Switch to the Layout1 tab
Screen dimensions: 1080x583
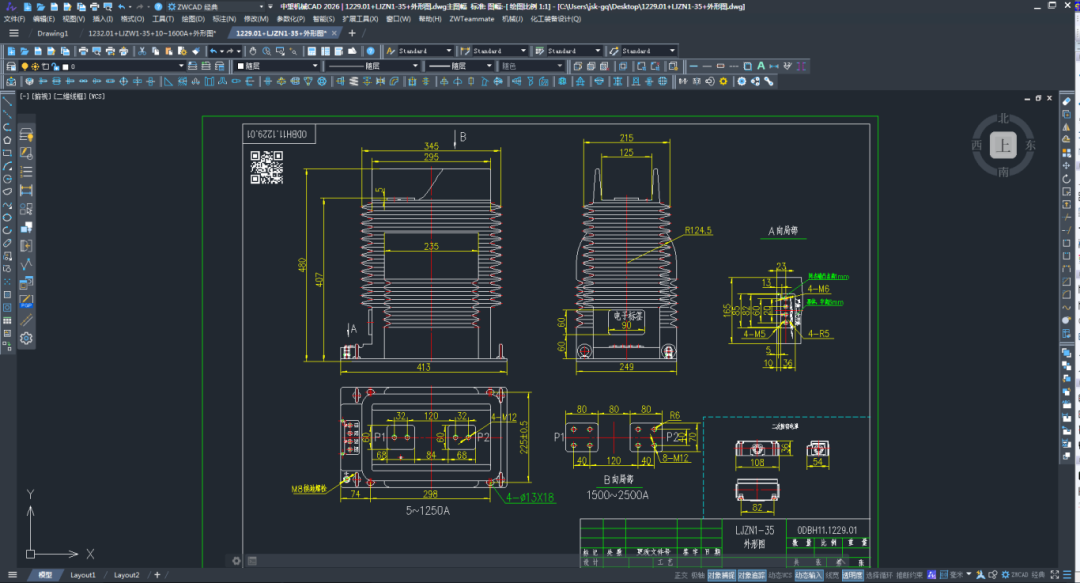point(83,575)
